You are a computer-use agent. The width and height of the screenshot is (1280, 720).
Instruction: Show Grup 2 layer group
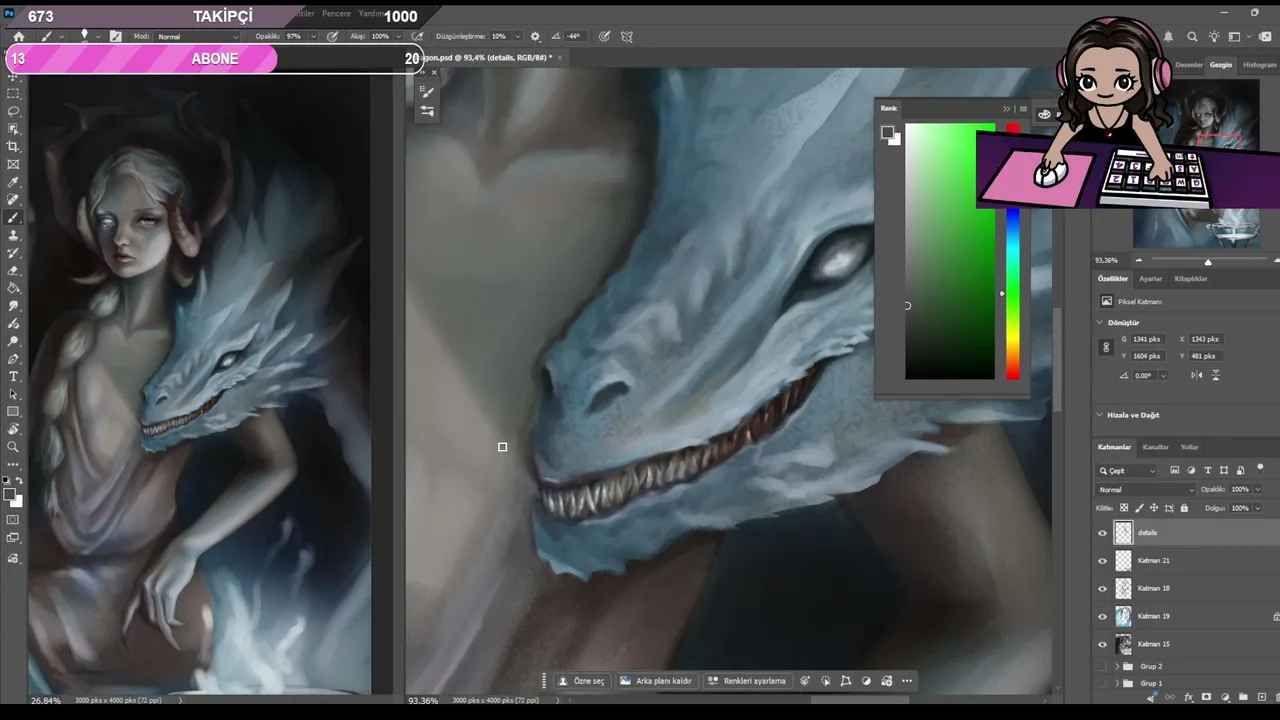[1103, 666]
